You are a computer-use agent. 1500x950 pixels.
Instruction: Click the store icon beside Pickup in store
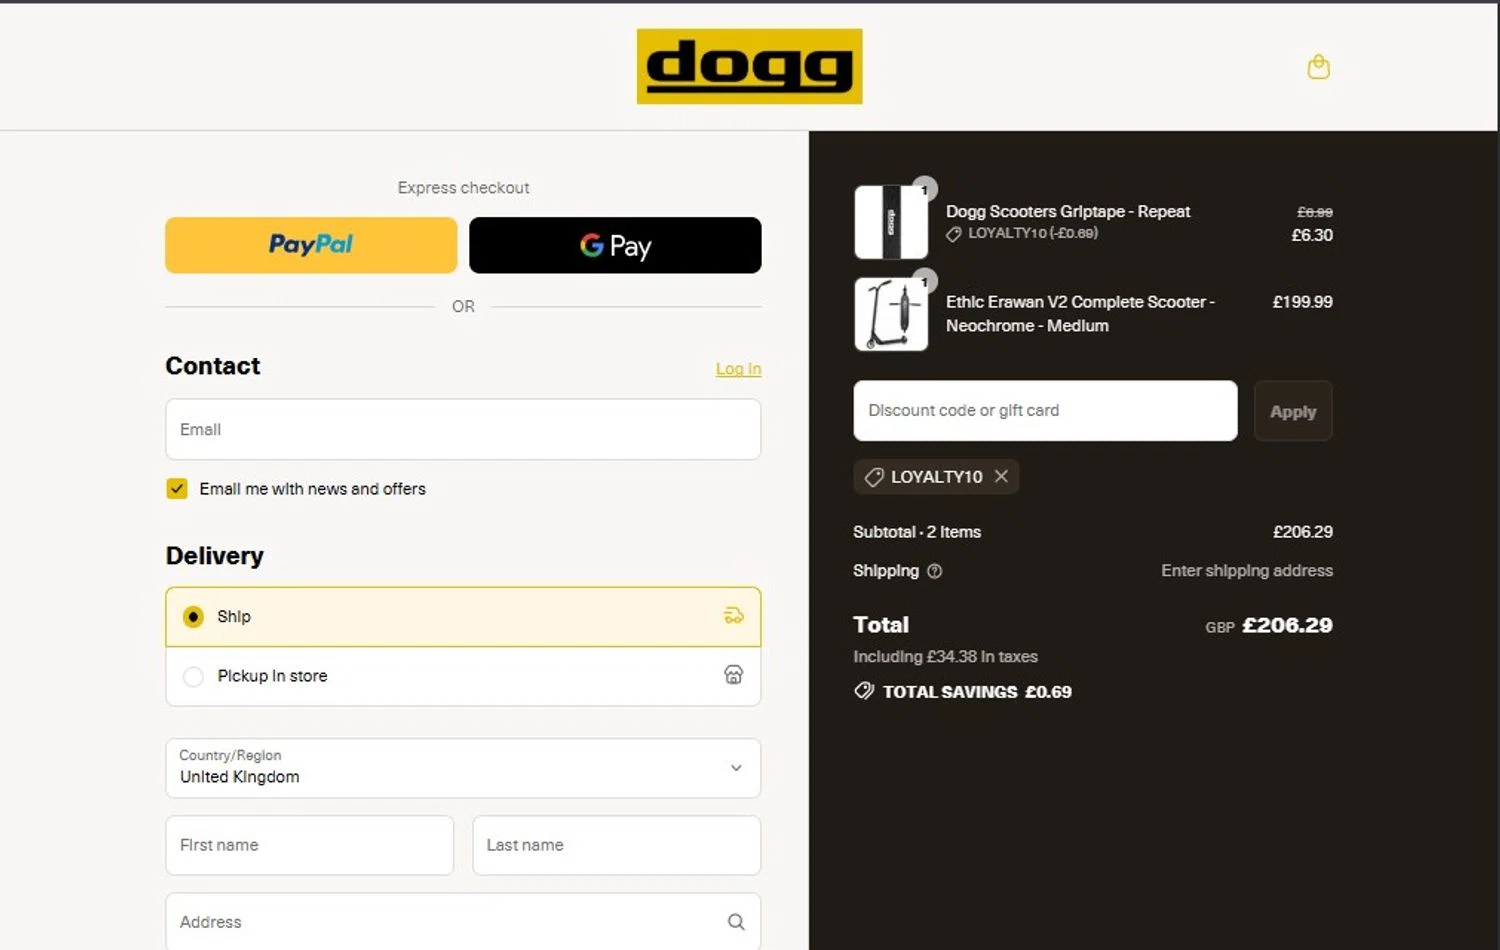[x=733, y=675]
